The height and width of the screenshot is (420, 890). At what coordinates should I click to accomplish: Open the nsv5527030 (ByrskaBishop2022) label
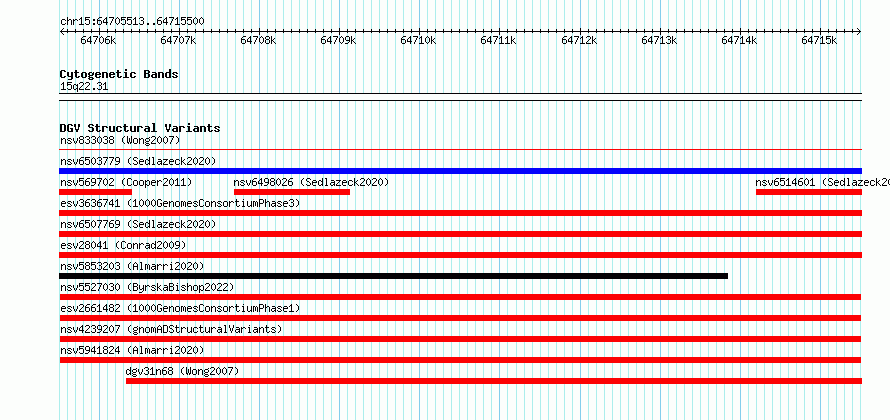pyautogui.click(x=147, y=287)
